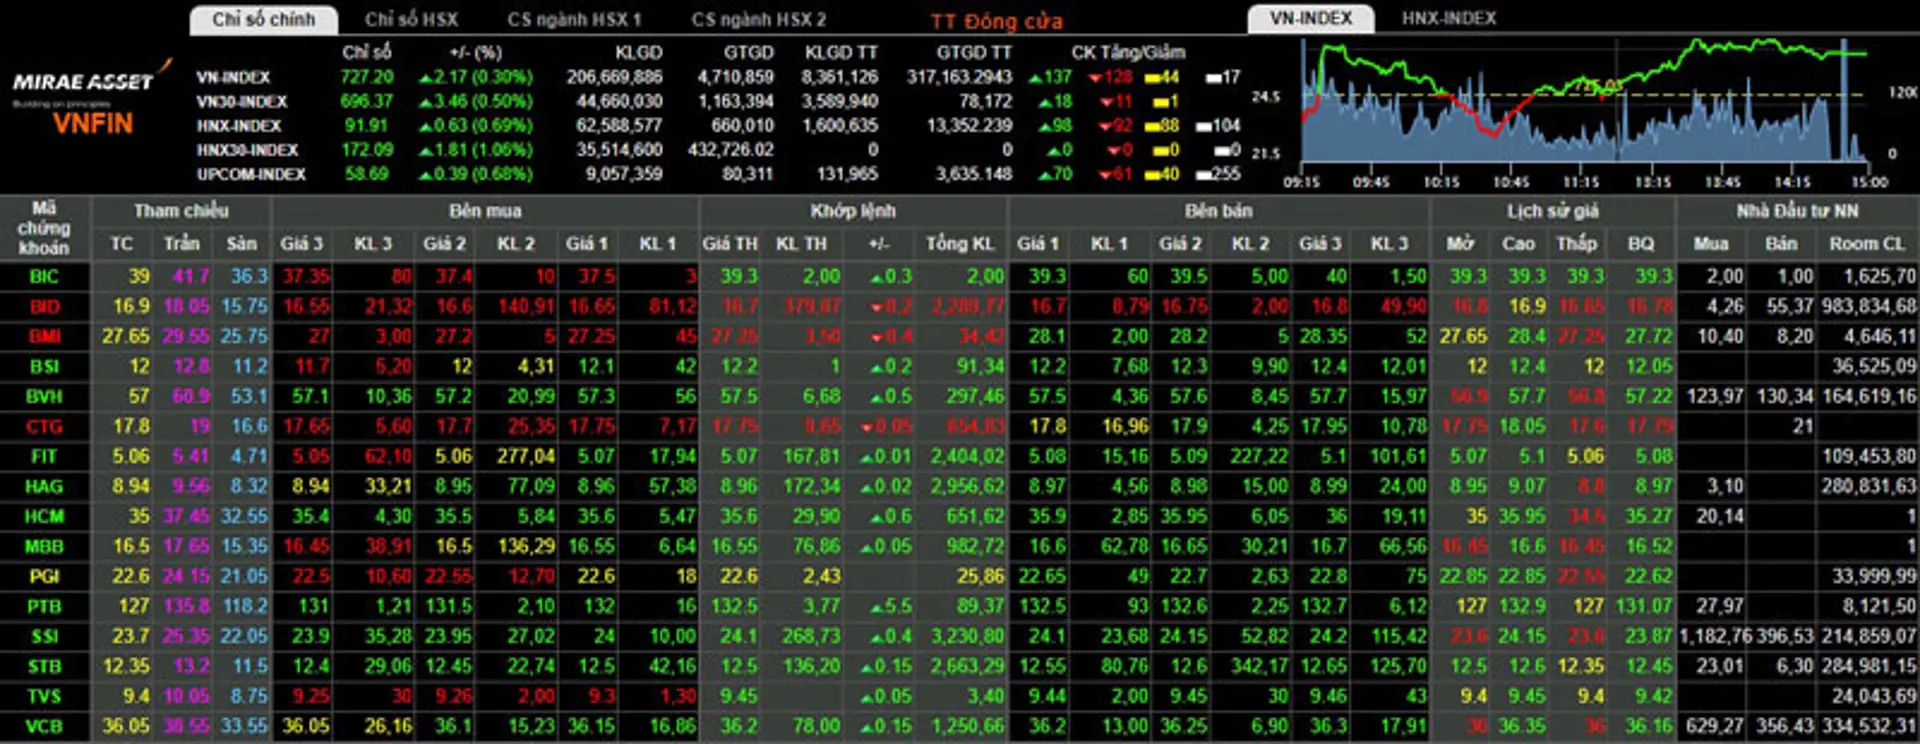Open the CS ngành HSX 1 tab

pyautogui.click(x=574, y=20)
